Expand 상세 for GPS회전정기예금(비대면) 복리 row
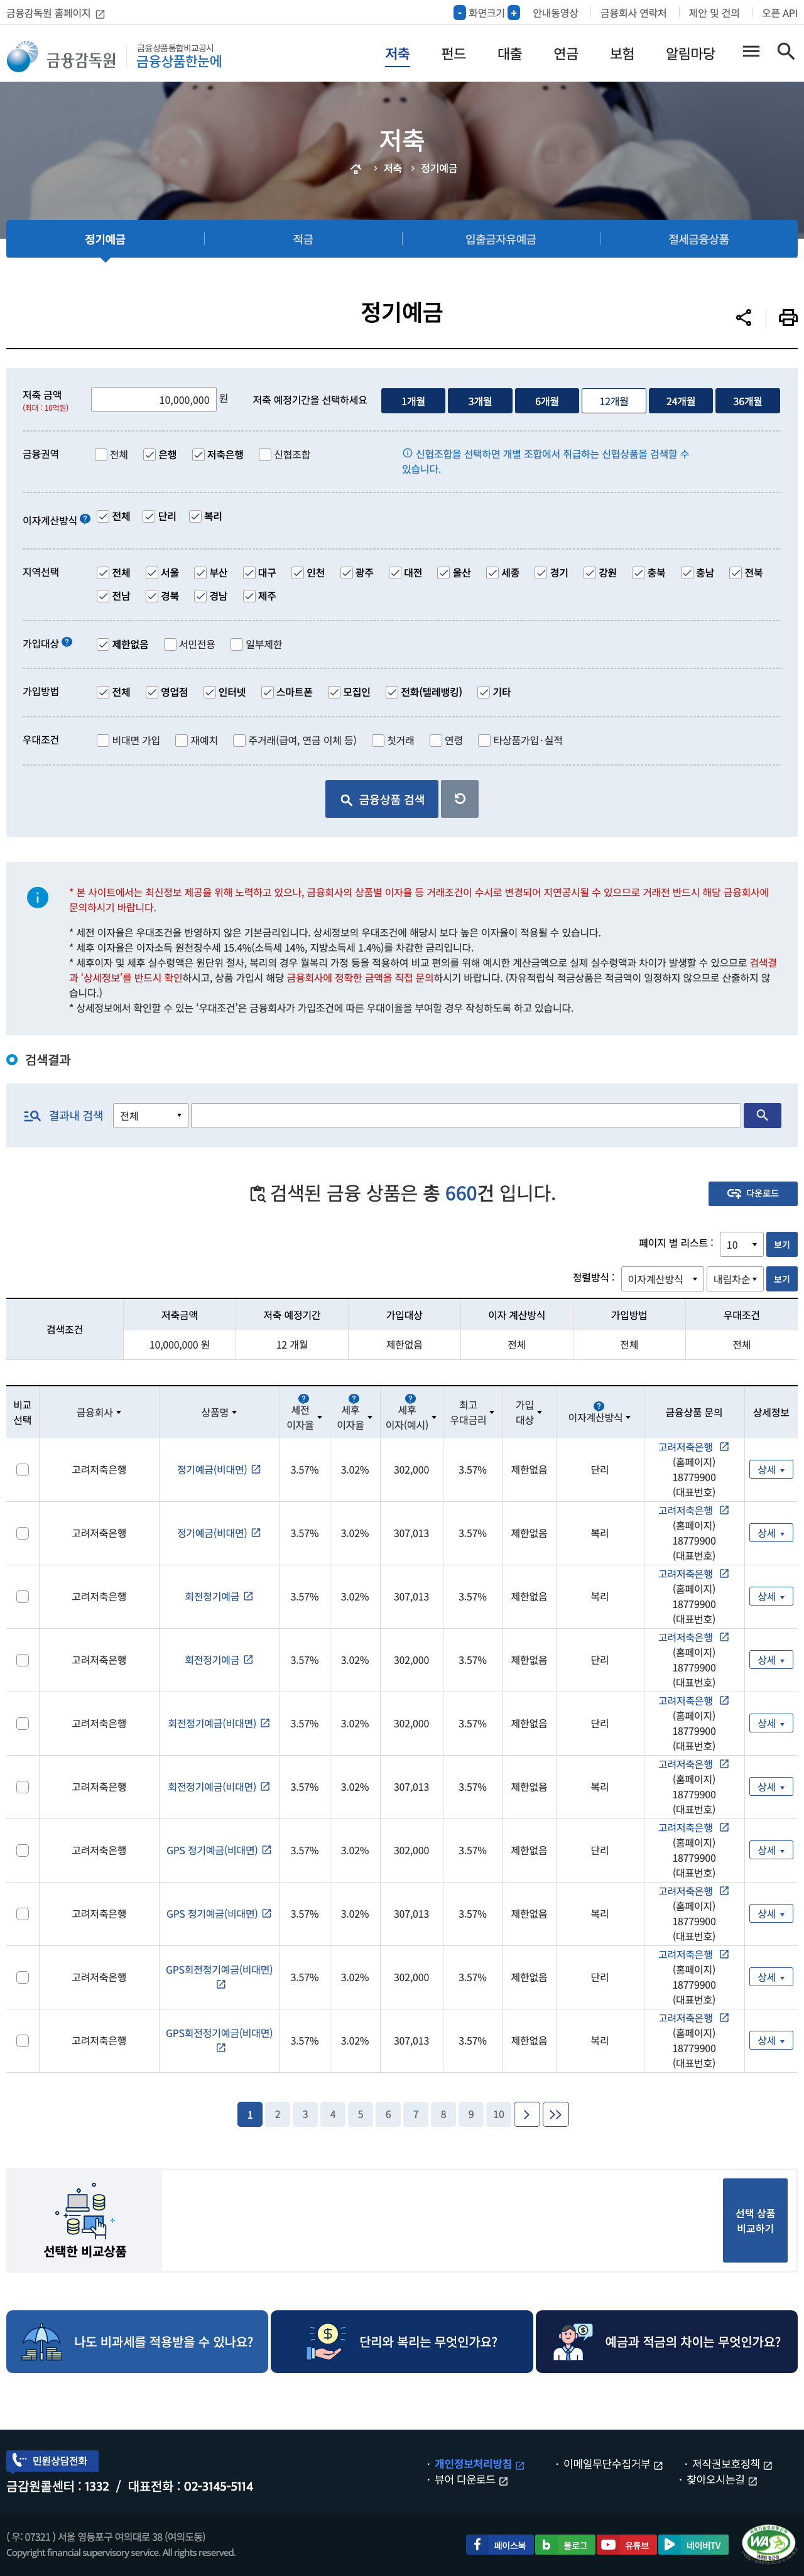This screenshot has height=2576, width=804. [x=771, y=2040]
